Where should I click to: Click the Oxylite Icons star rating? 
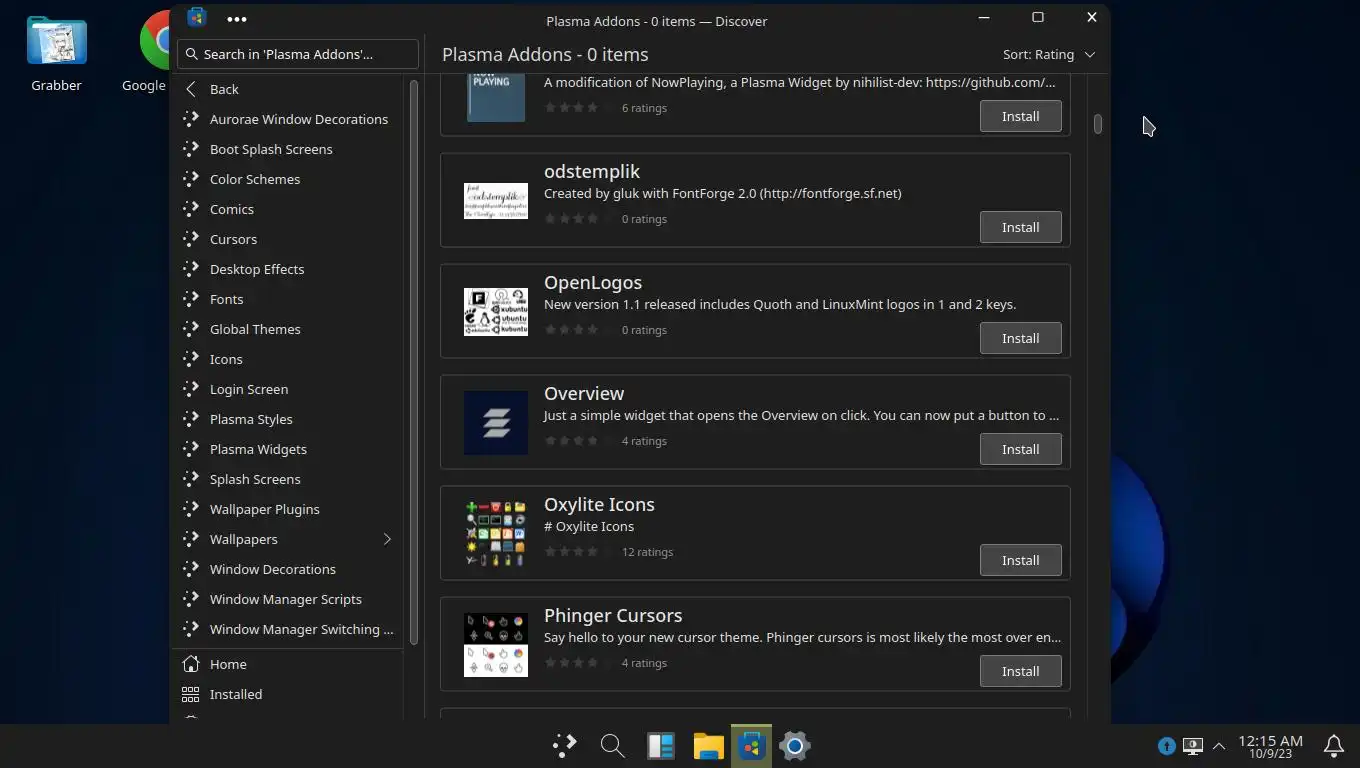pos(578,552)
